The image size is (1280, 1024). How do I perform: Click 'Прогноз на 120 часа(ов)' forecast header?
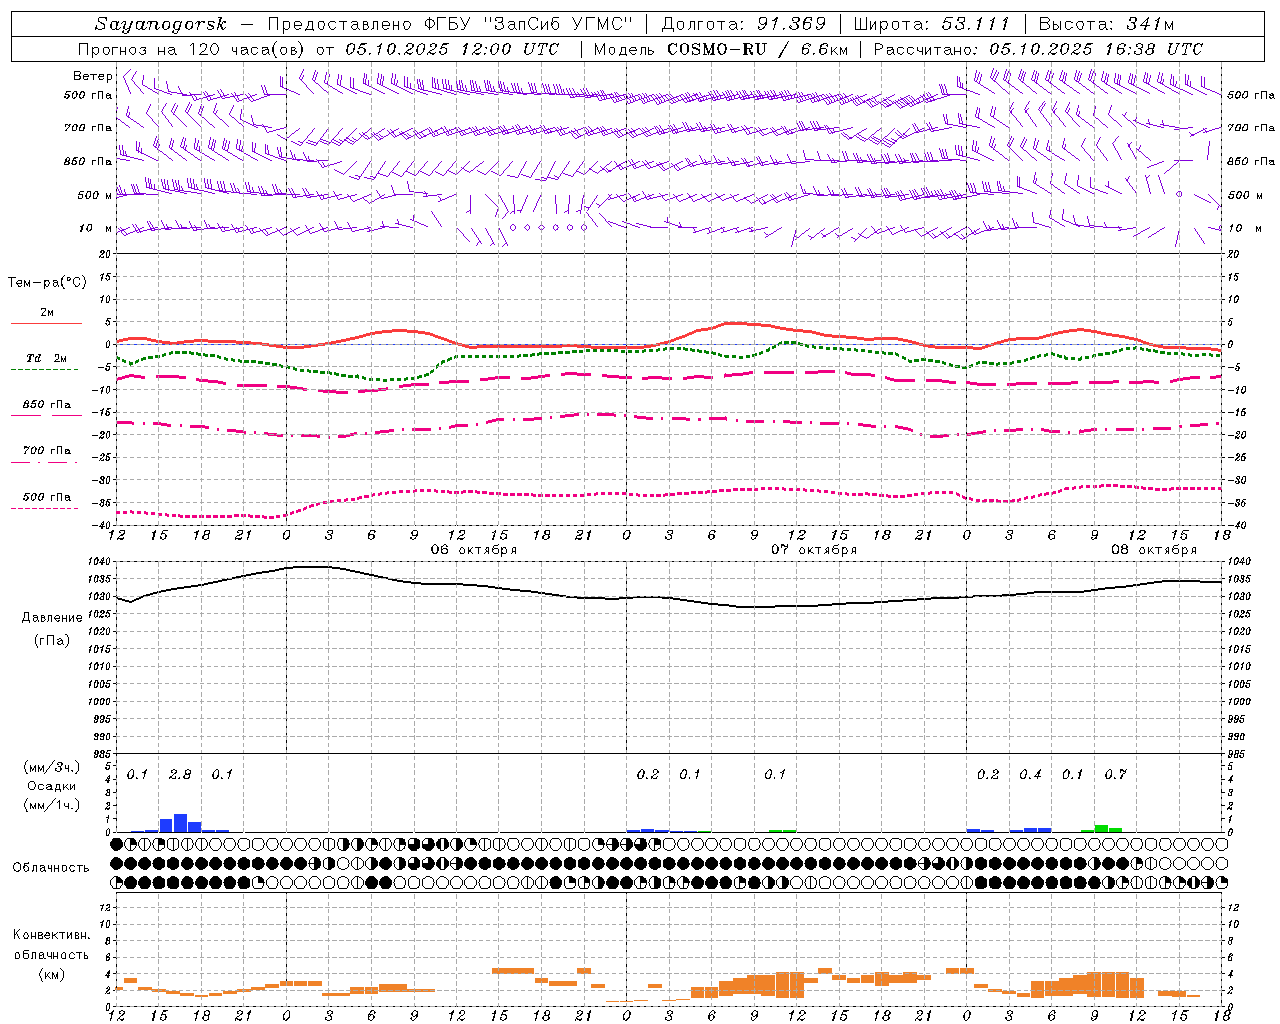pyautogui.click(x=192, y=49)
